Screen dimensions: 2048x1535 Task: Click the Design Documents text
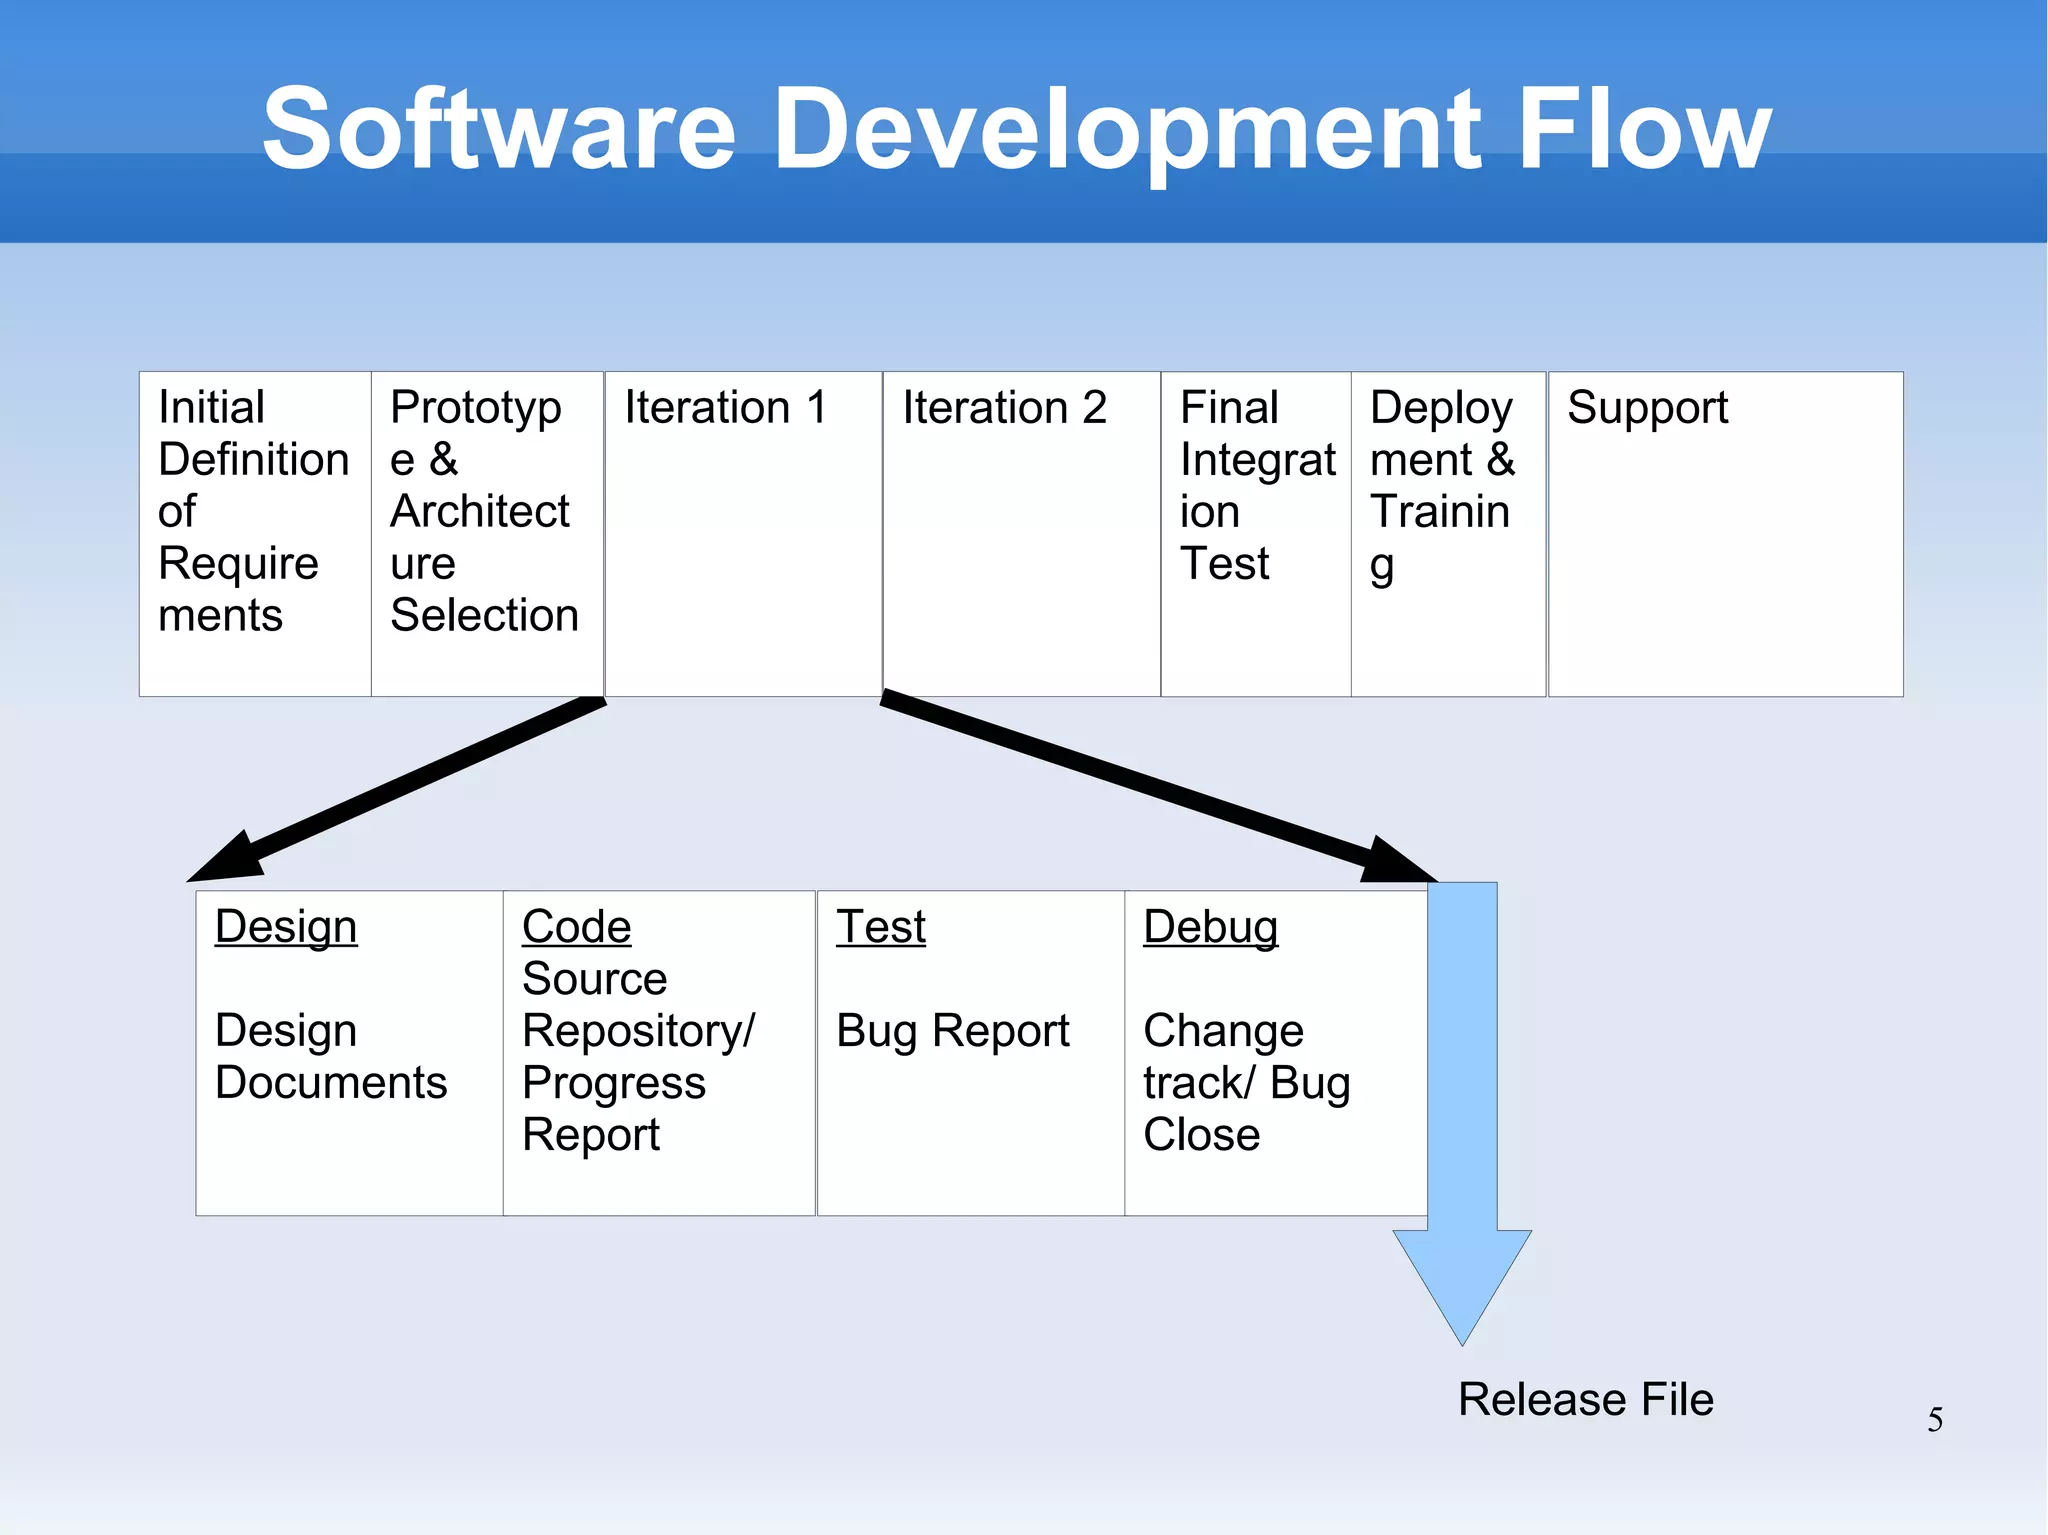click(x=330, y=1057)
